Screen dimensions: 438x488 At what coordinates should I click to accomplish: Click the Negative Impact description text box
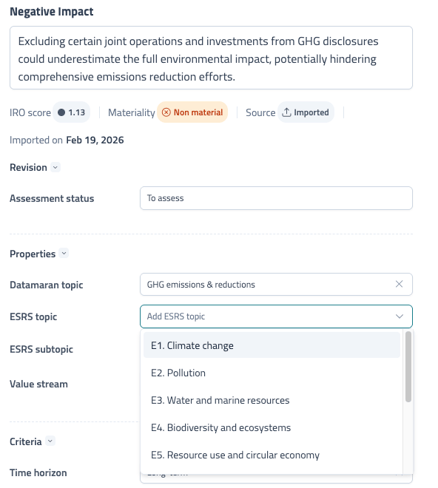pyautogui.click(x=211, y=58)
